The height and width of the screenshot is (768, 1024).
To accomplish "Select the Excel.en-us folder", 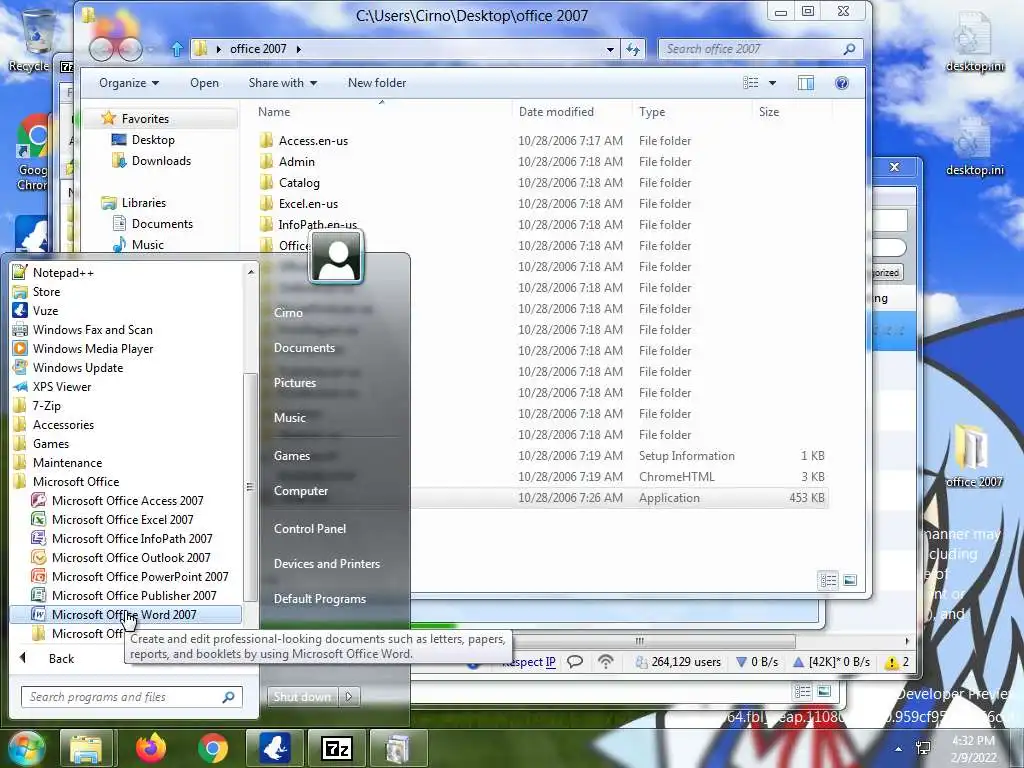I will [308, 204].
